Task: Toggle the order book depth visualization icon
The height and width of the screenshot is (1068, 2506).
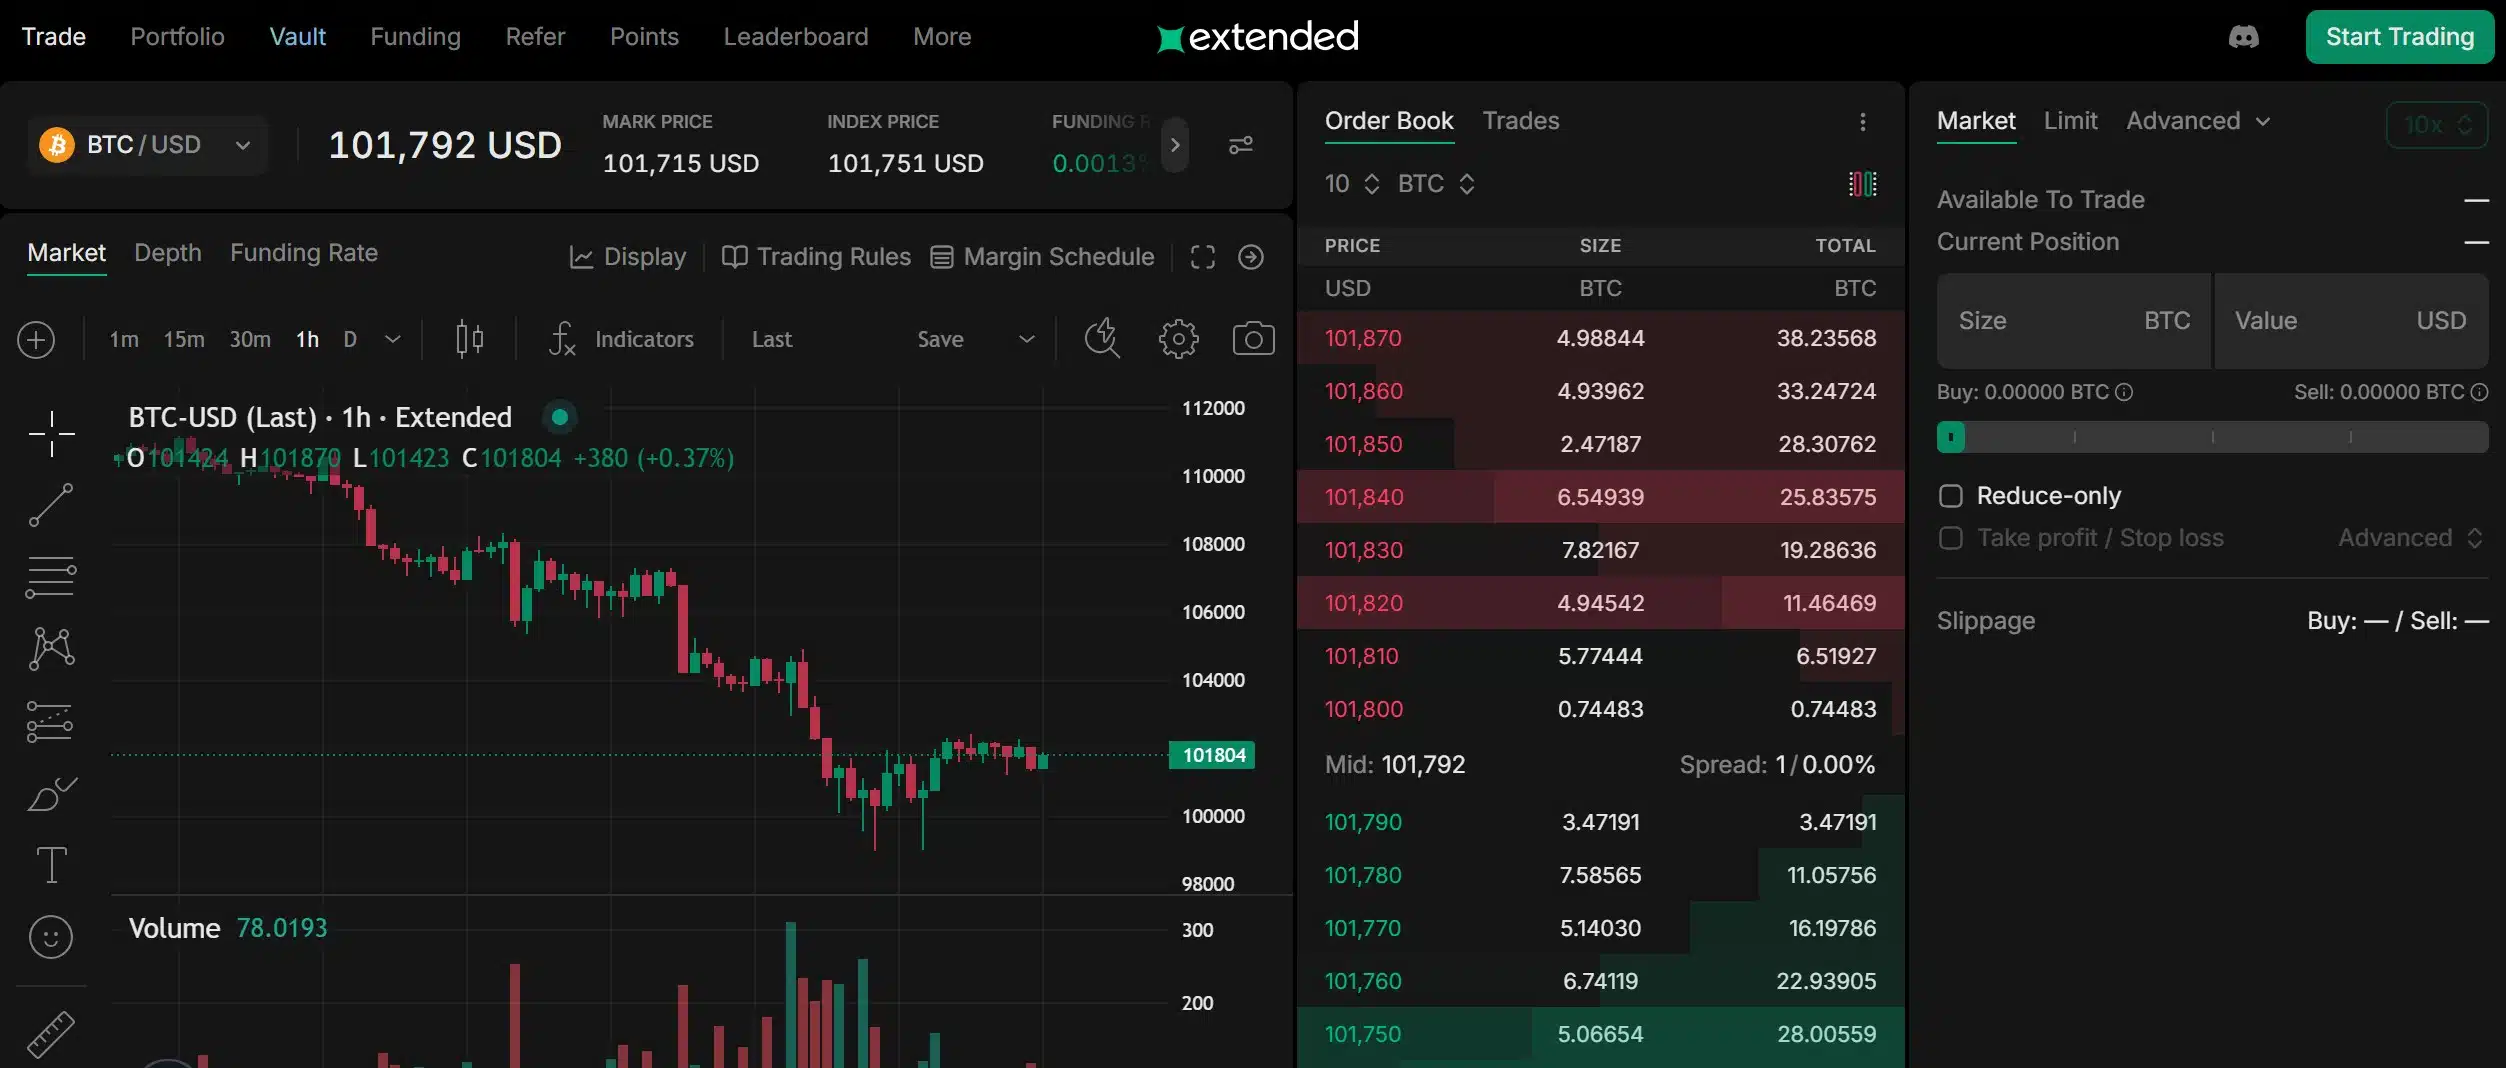Action: click(1862, 184)
